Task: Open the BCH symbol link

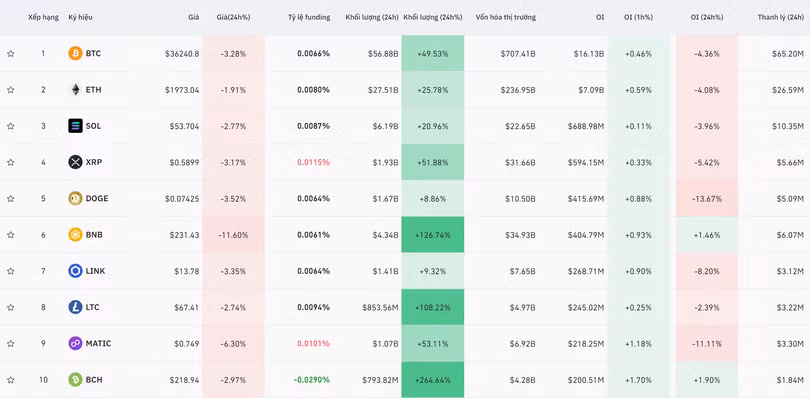Action: (x=94, y=380)
